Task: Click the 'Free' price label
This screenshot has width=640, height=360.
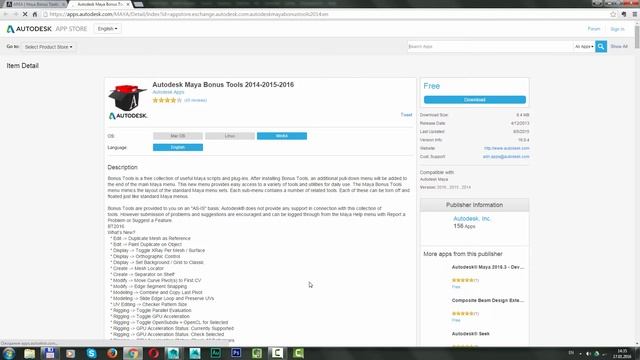Action: pos(431,86)
